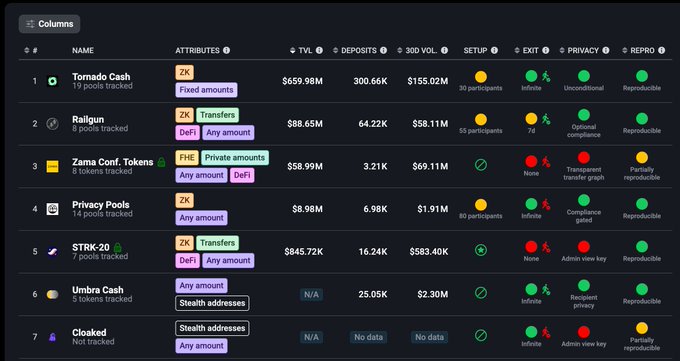Click the Stealth addresses tag for Umbra Cash
Image resolution: width=680 pixels, height=361 pixels.
tap(212, 303)
